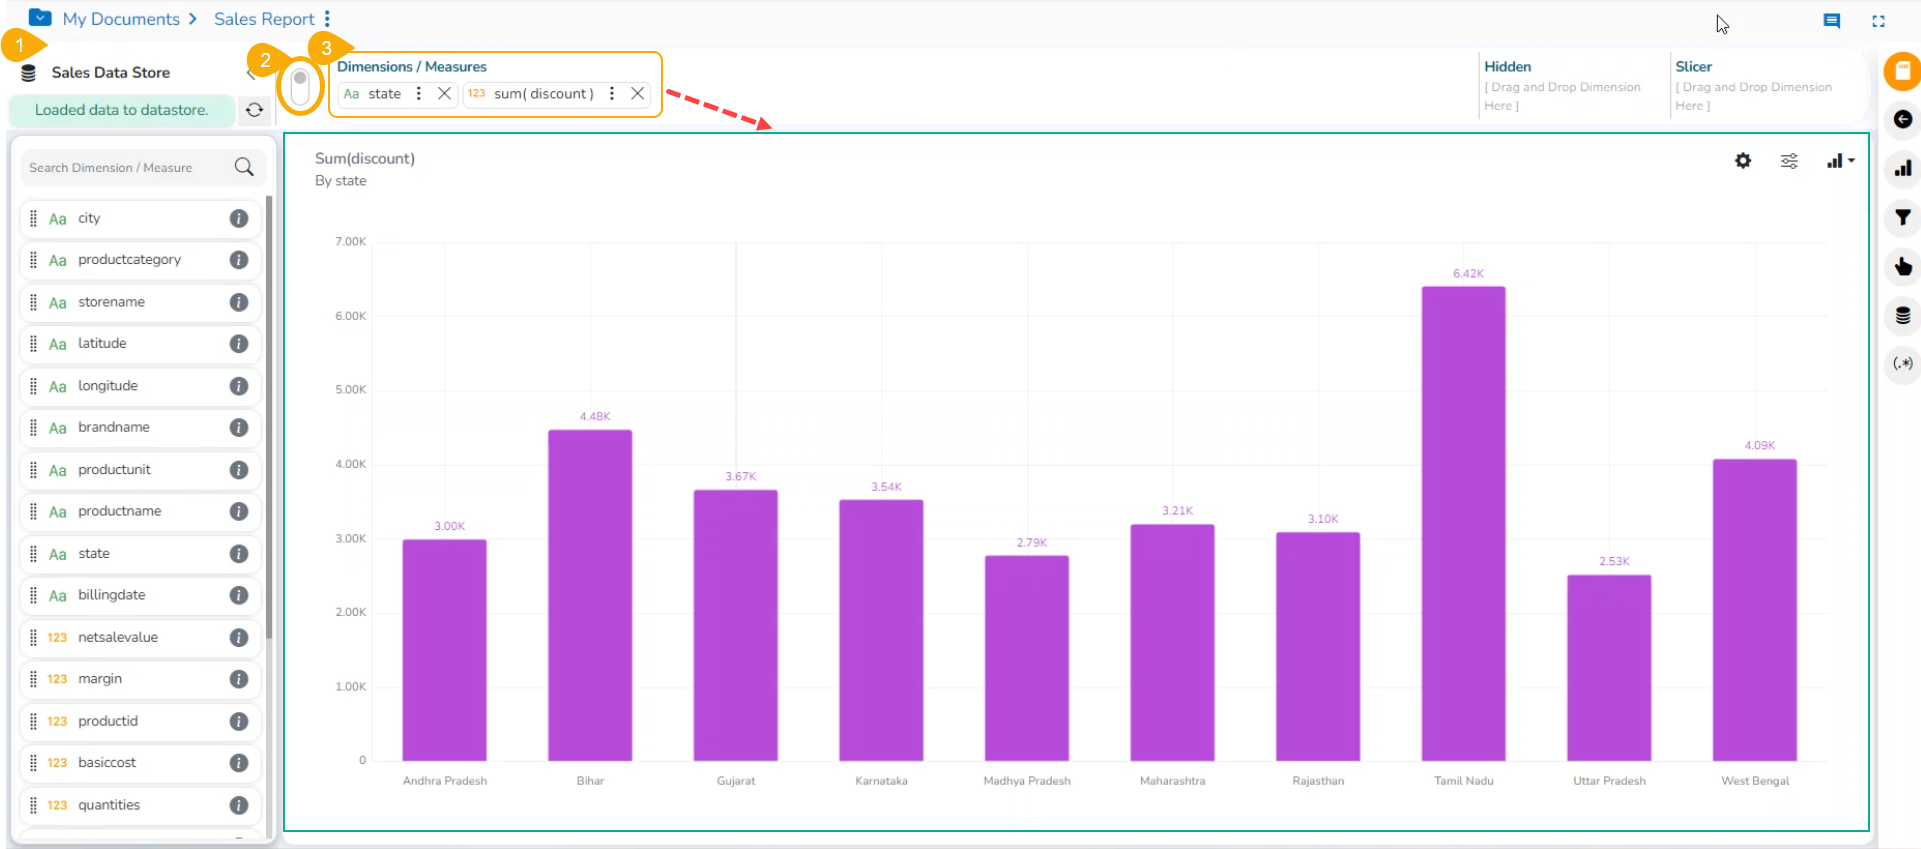
Task: Select the state dimension in field list
Action: (x=140, y=553)
